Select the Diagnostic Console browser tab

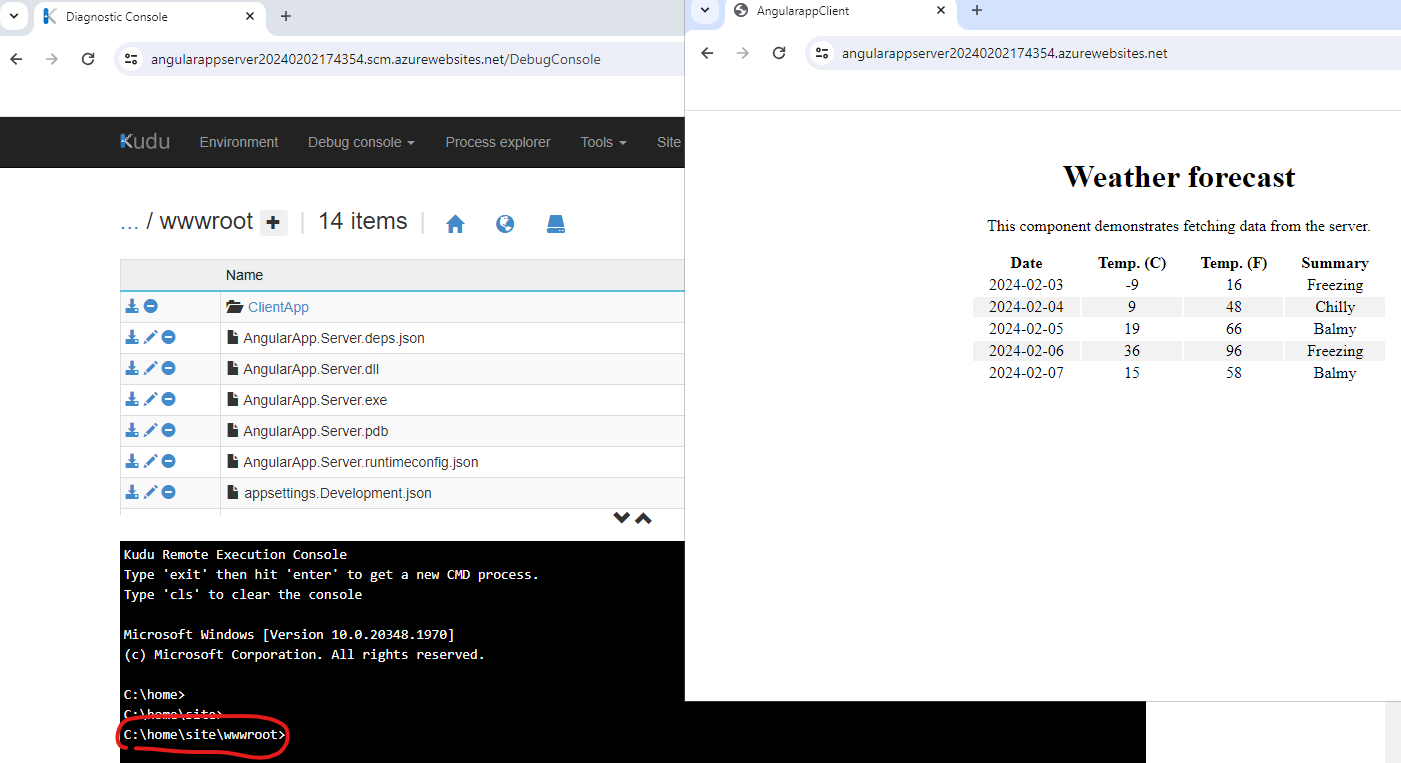point(150,17)
